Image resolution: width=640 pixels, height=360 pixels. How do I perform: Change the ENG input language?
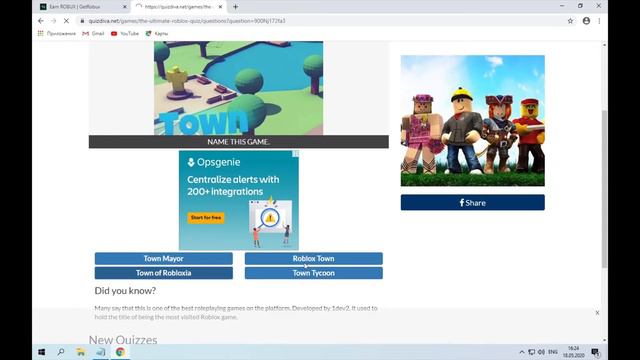tap(553, 352)
